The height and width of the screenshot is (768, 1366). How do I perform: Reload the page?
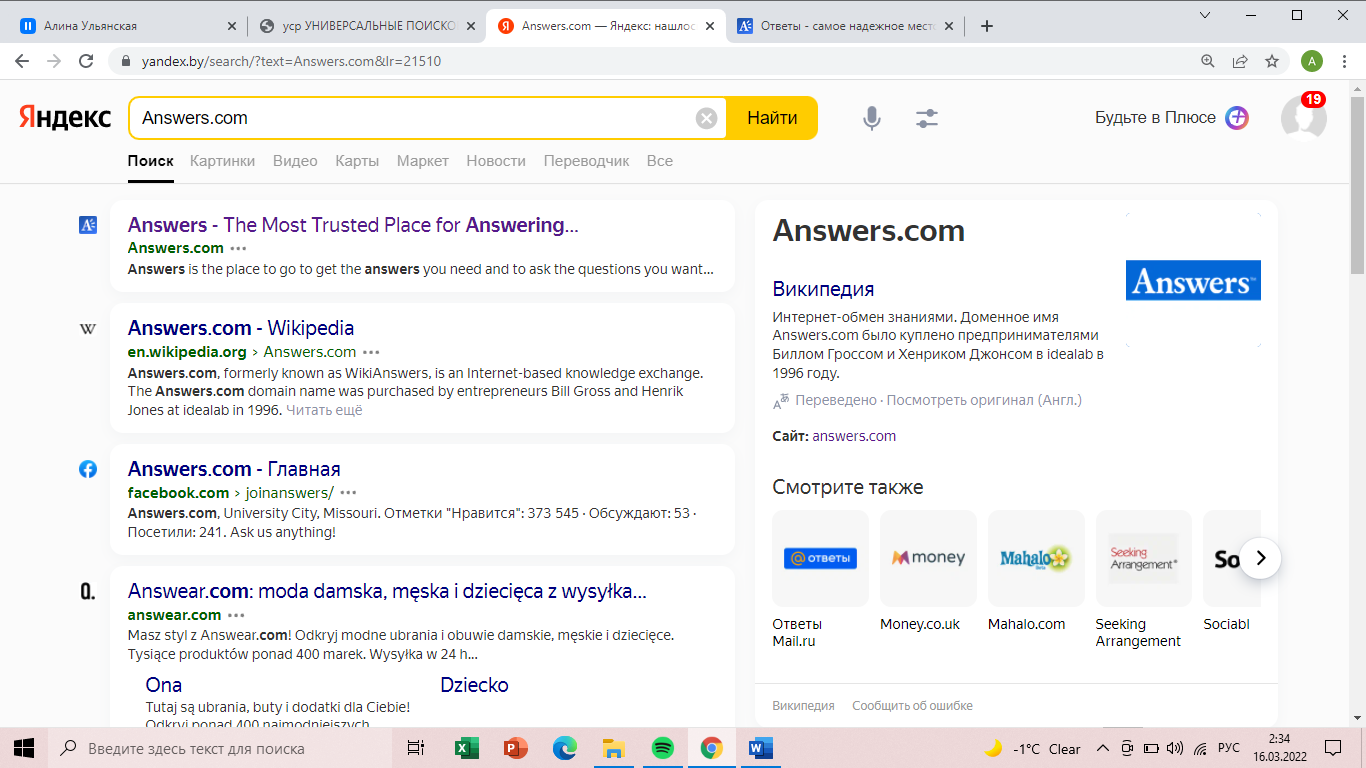pyautogui.click(x=86, y=61)
